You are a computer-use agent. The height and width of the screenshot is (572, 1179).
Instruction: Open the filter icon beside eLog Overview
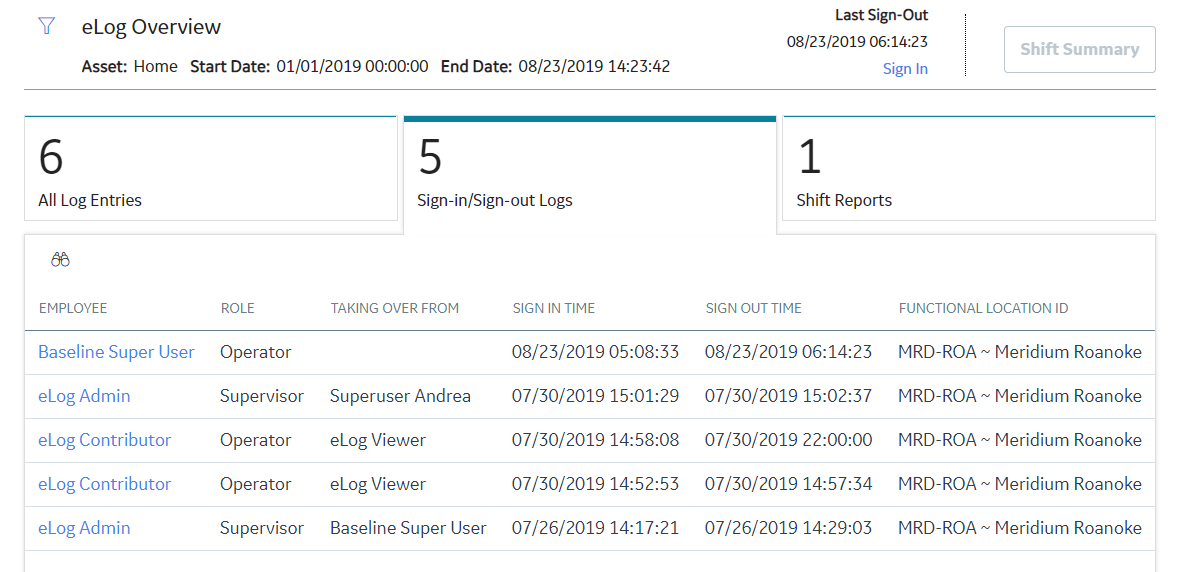point(47,27)
